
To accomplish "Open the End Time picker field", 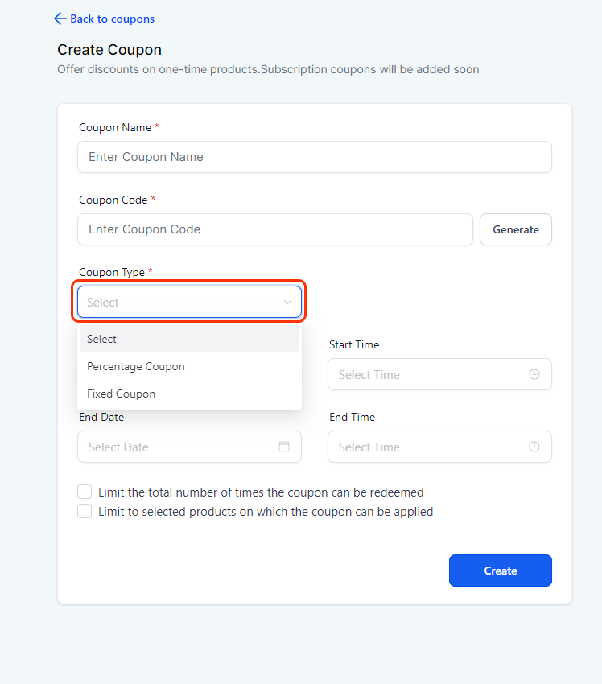I will [x=439, y=447].
